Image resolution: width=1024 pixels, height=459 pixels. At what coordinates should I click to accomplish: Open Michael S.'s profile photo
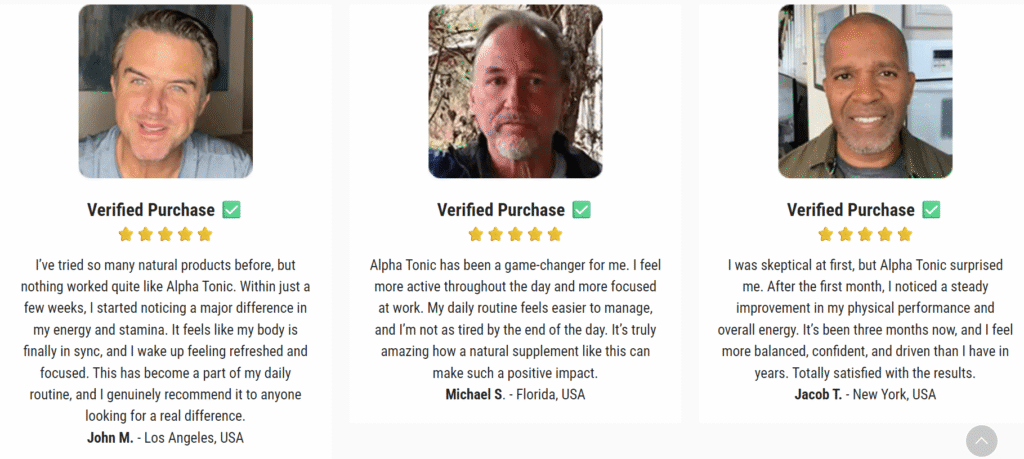[x=515, y=91]
